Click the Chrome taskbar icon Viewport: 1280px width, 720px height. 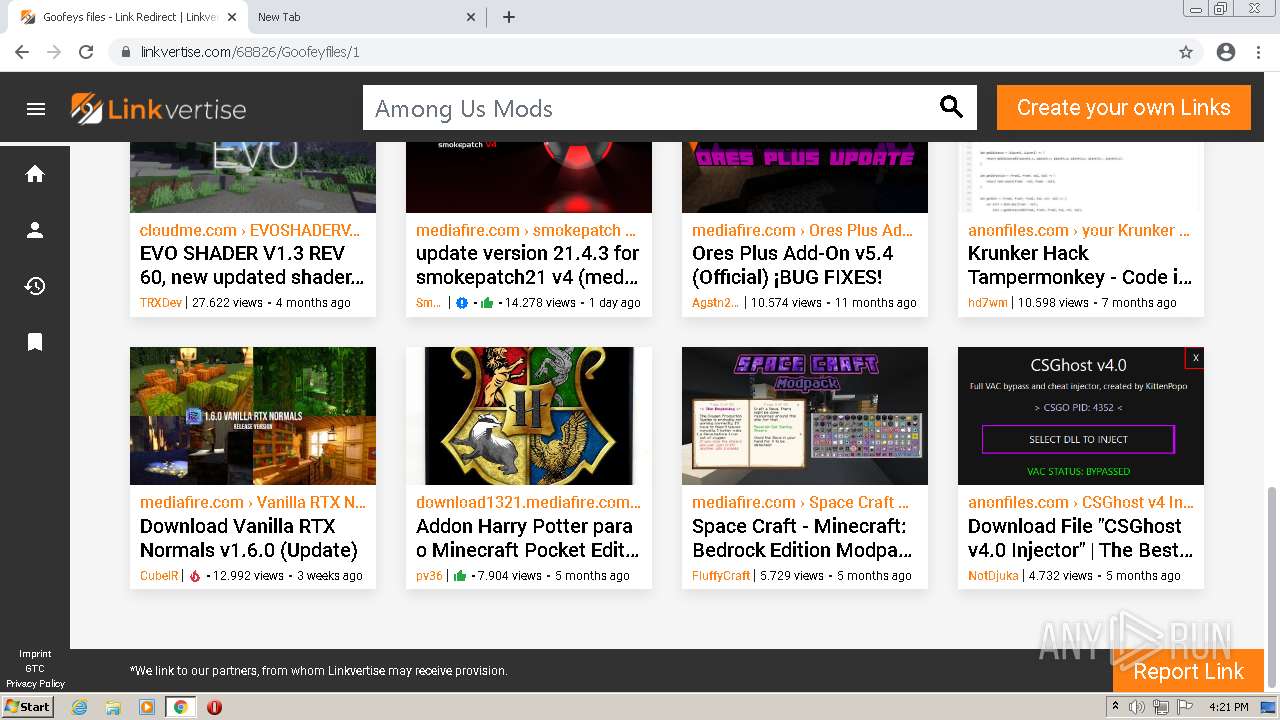pyautogui.click(x=180, y=707)
